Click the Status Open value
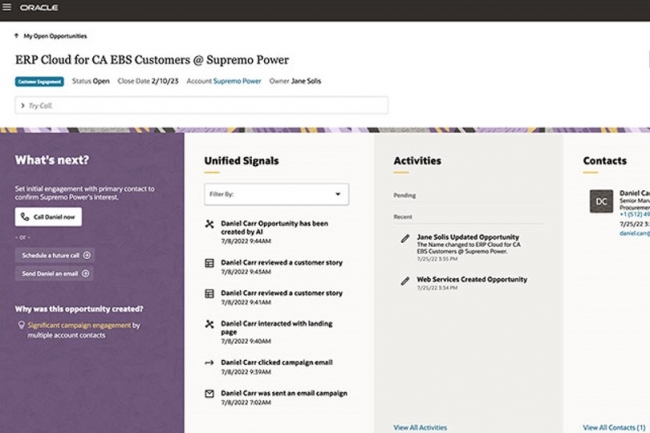Screen dimensions: 650x433 (x=102, y=81)
